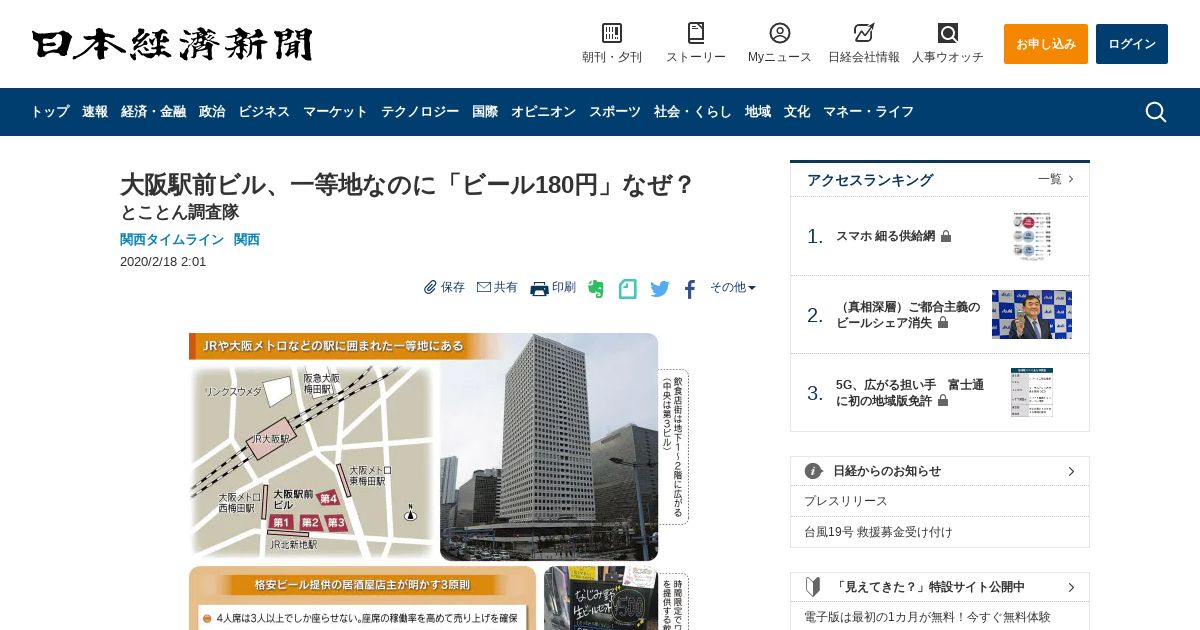Expand the その他 share dropdown
Viewport: 1200px width, 630px height.
point(733,287)
